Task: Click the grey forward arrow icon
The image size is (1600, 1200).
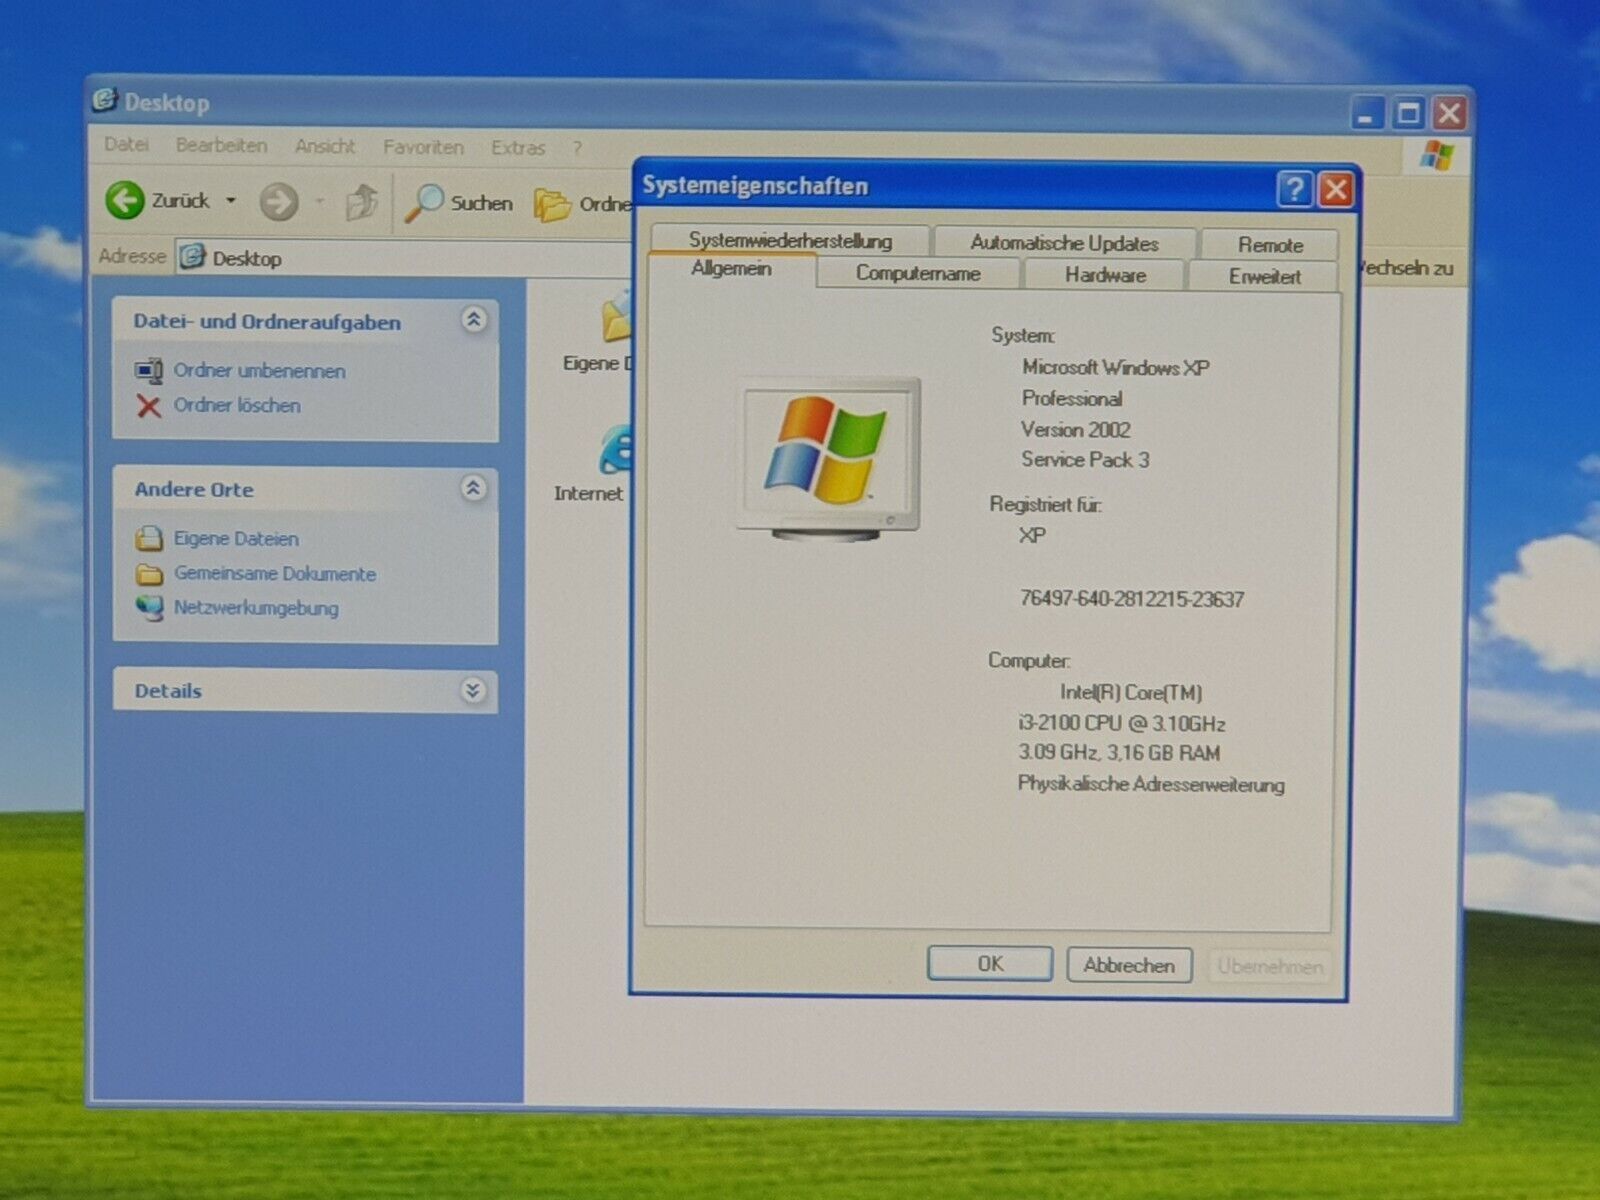Action: [x=278, y=202]
